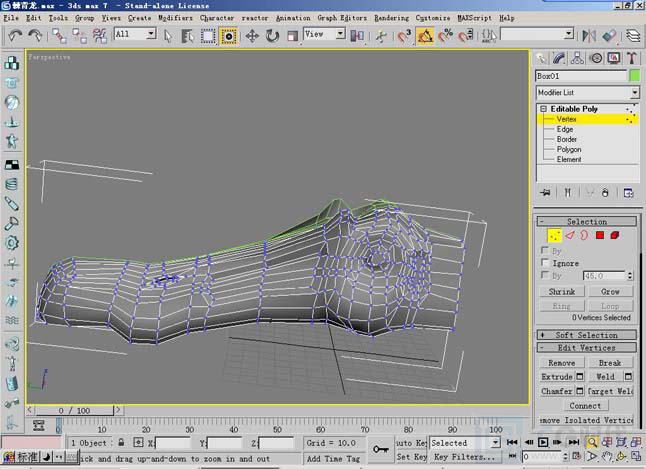Click the Mirror tool icon
The image size is (646, 469).
589,36
